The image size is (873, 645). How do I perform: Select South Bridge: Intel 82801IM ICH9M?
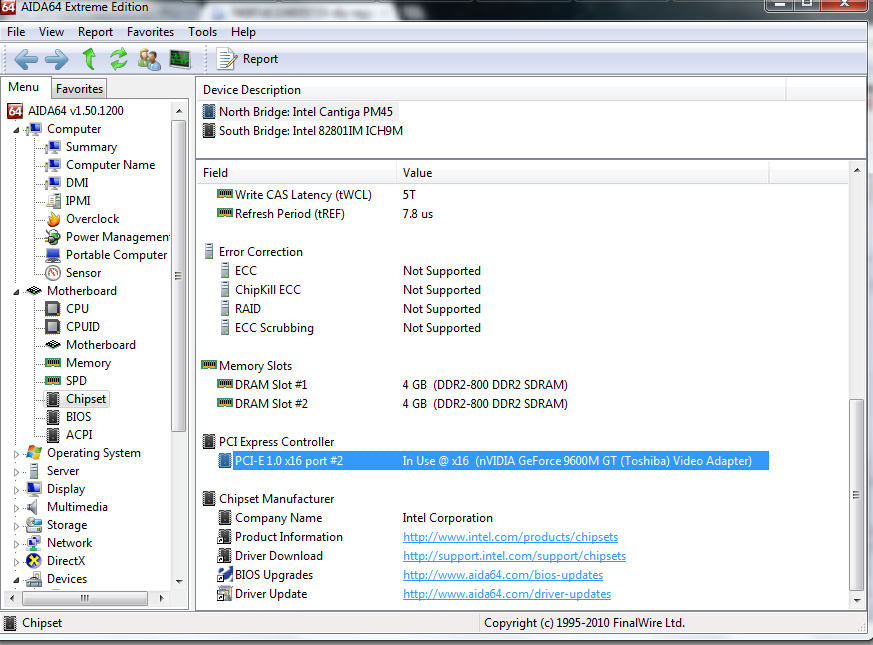[x=311, y=131]
